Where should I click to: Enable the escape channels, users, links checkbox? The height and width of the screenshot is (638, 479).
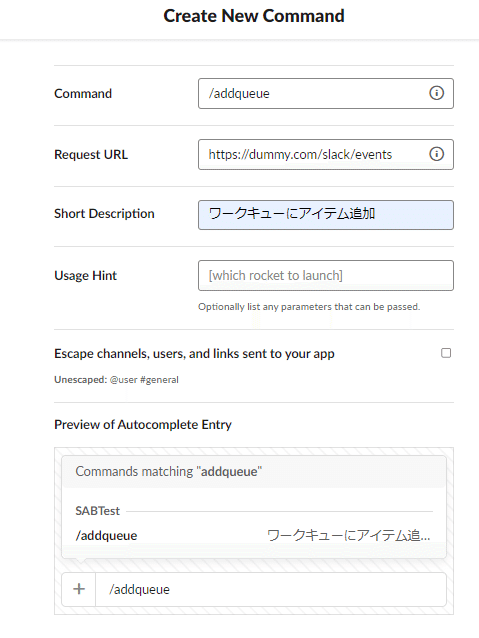coord(446,353)
